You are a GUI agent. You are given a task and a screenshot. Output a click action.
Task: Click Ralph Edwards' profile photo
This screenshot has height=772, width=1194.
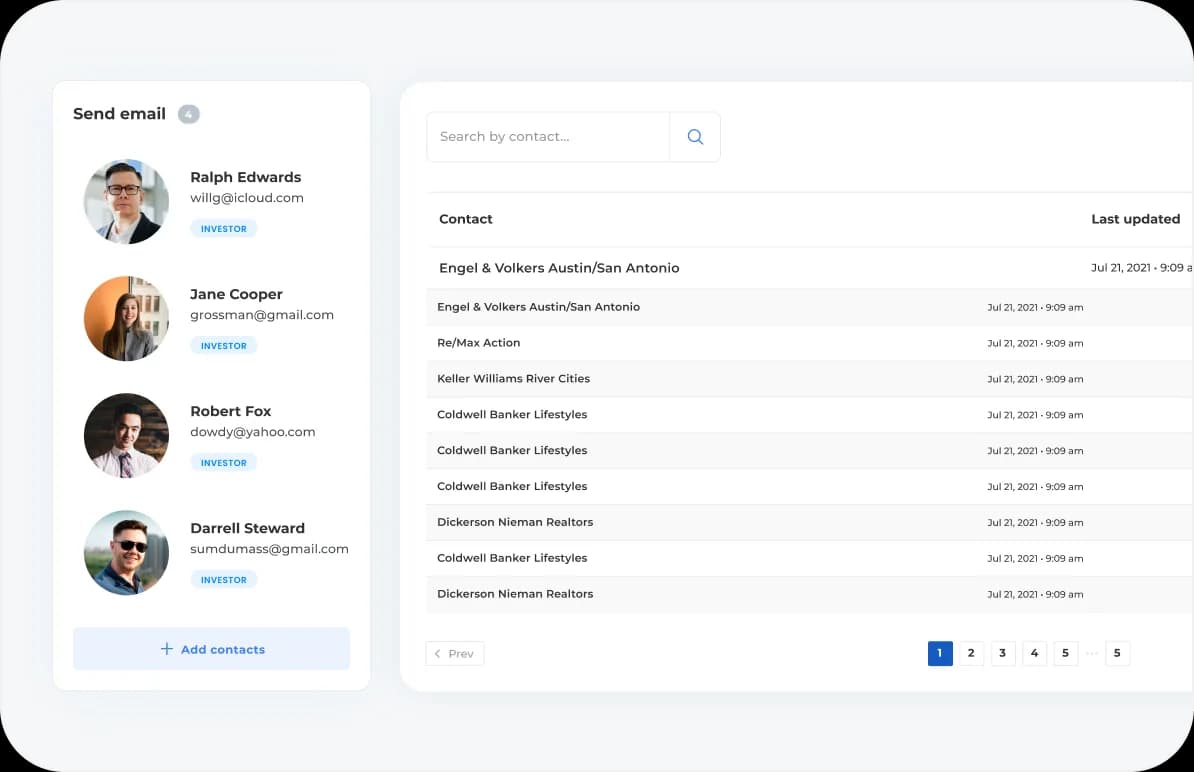tap(126, 202)
